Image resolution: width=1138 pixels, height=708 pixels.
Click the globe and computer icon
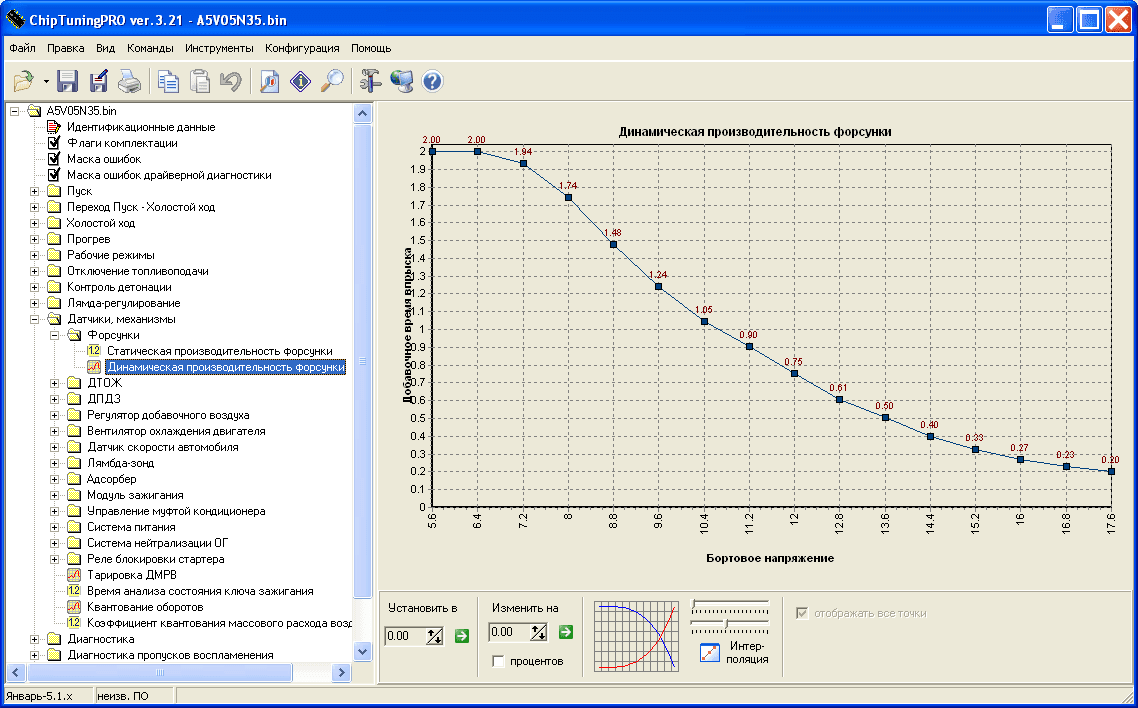(x=401, y=81)
